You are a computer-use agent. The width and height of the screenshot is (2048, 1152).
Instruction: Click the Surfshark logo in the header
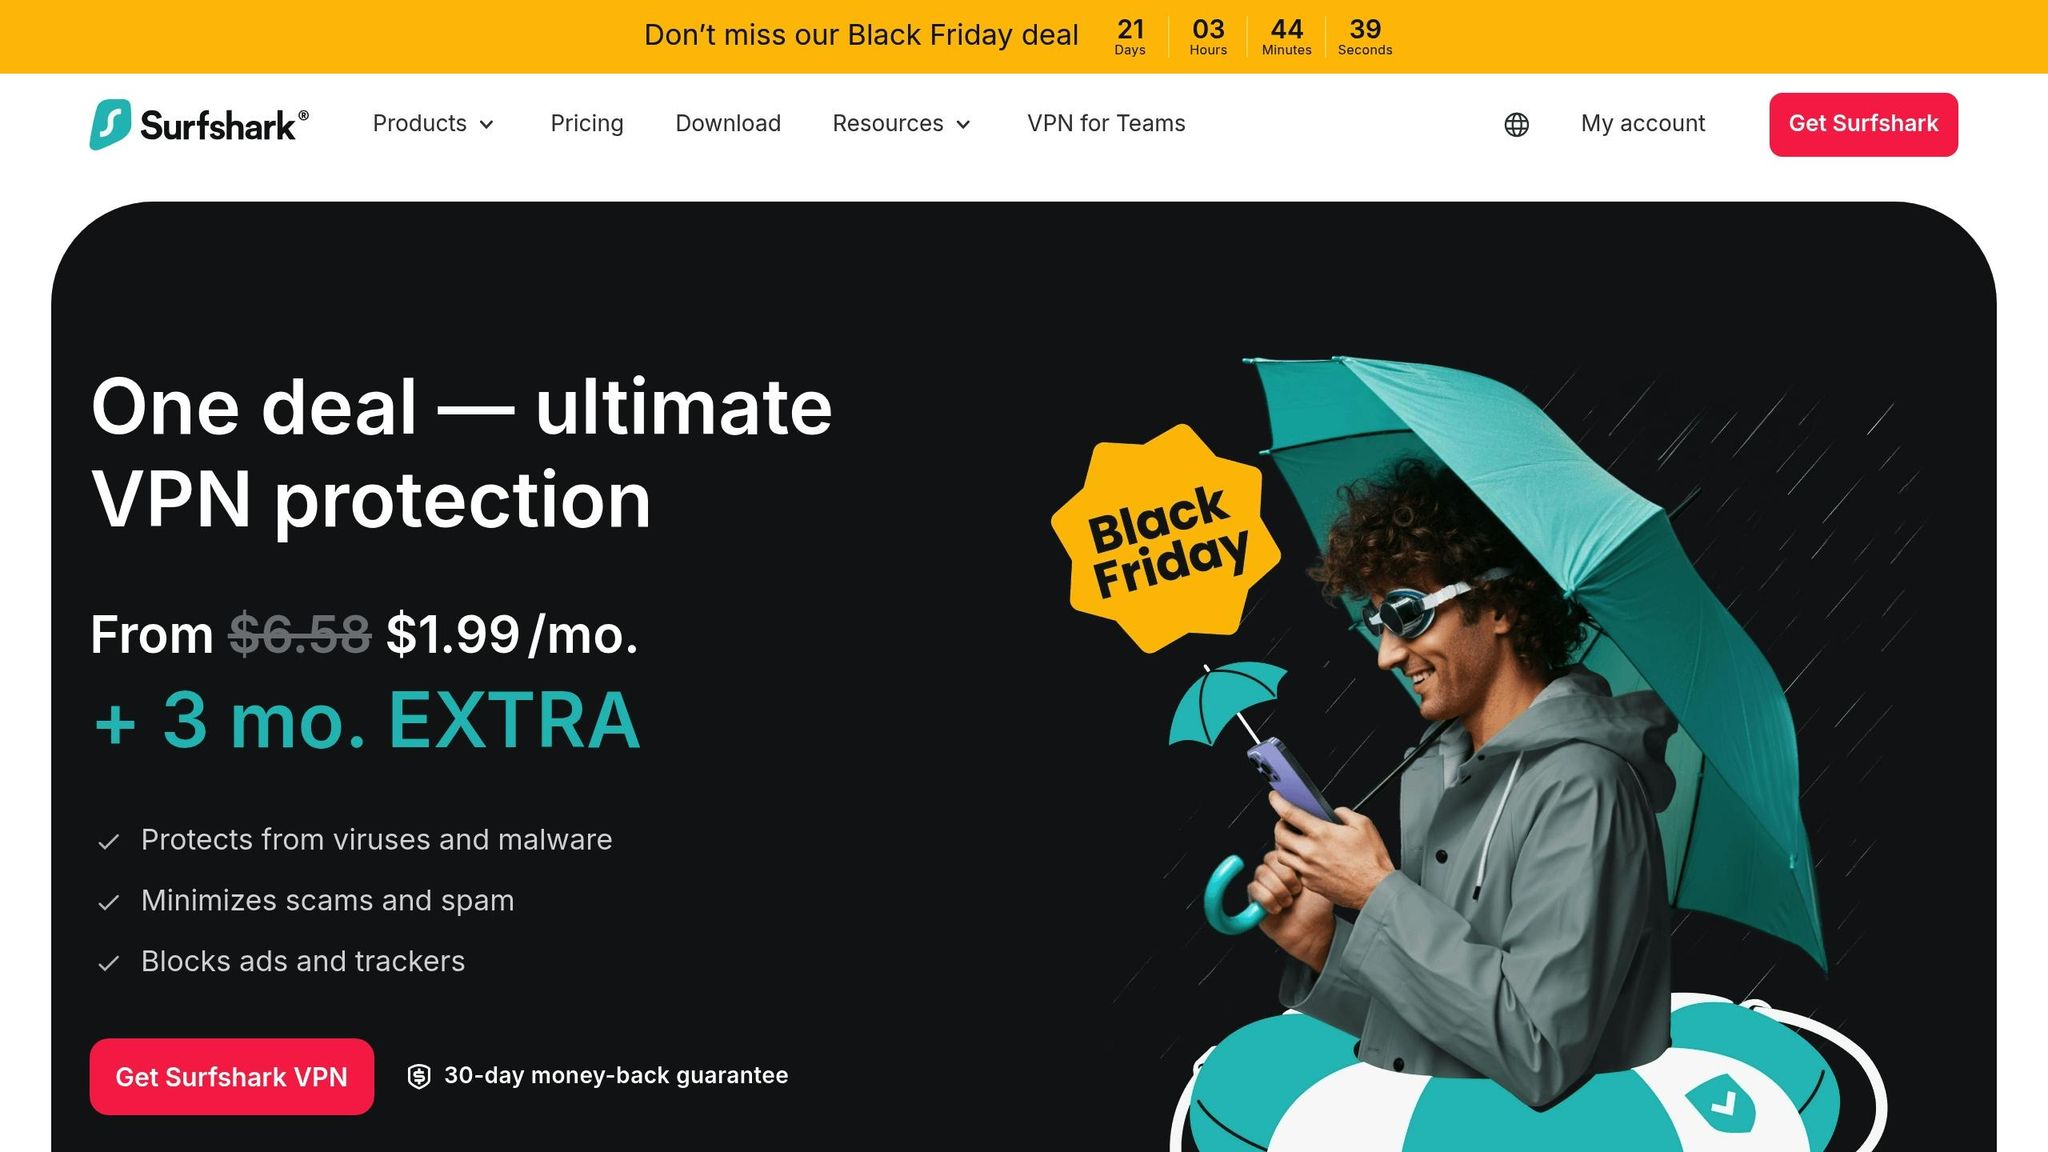tap(199, 124)
